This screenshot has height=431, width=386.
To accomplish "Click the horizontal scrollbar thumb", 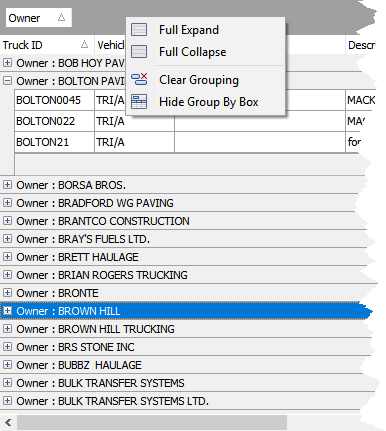I will click(152, 423).
